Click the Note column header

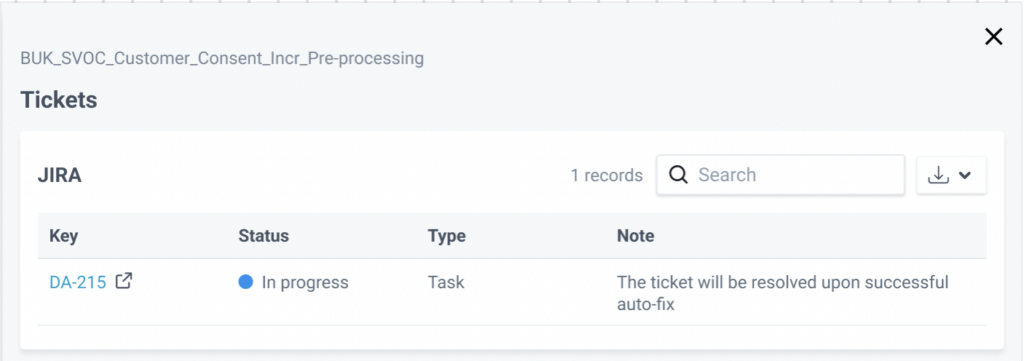(635, 236)
